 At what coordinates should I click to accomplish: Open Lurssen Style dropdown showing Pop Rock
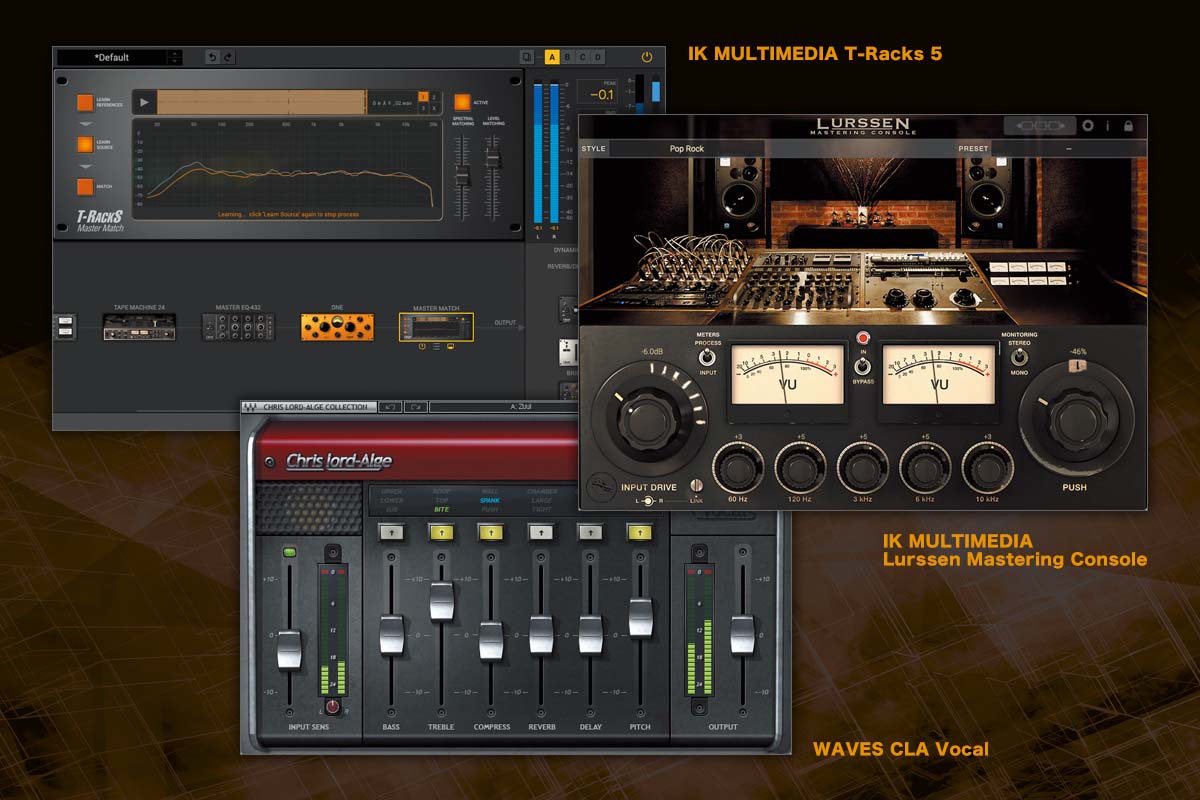pos(686,148)
